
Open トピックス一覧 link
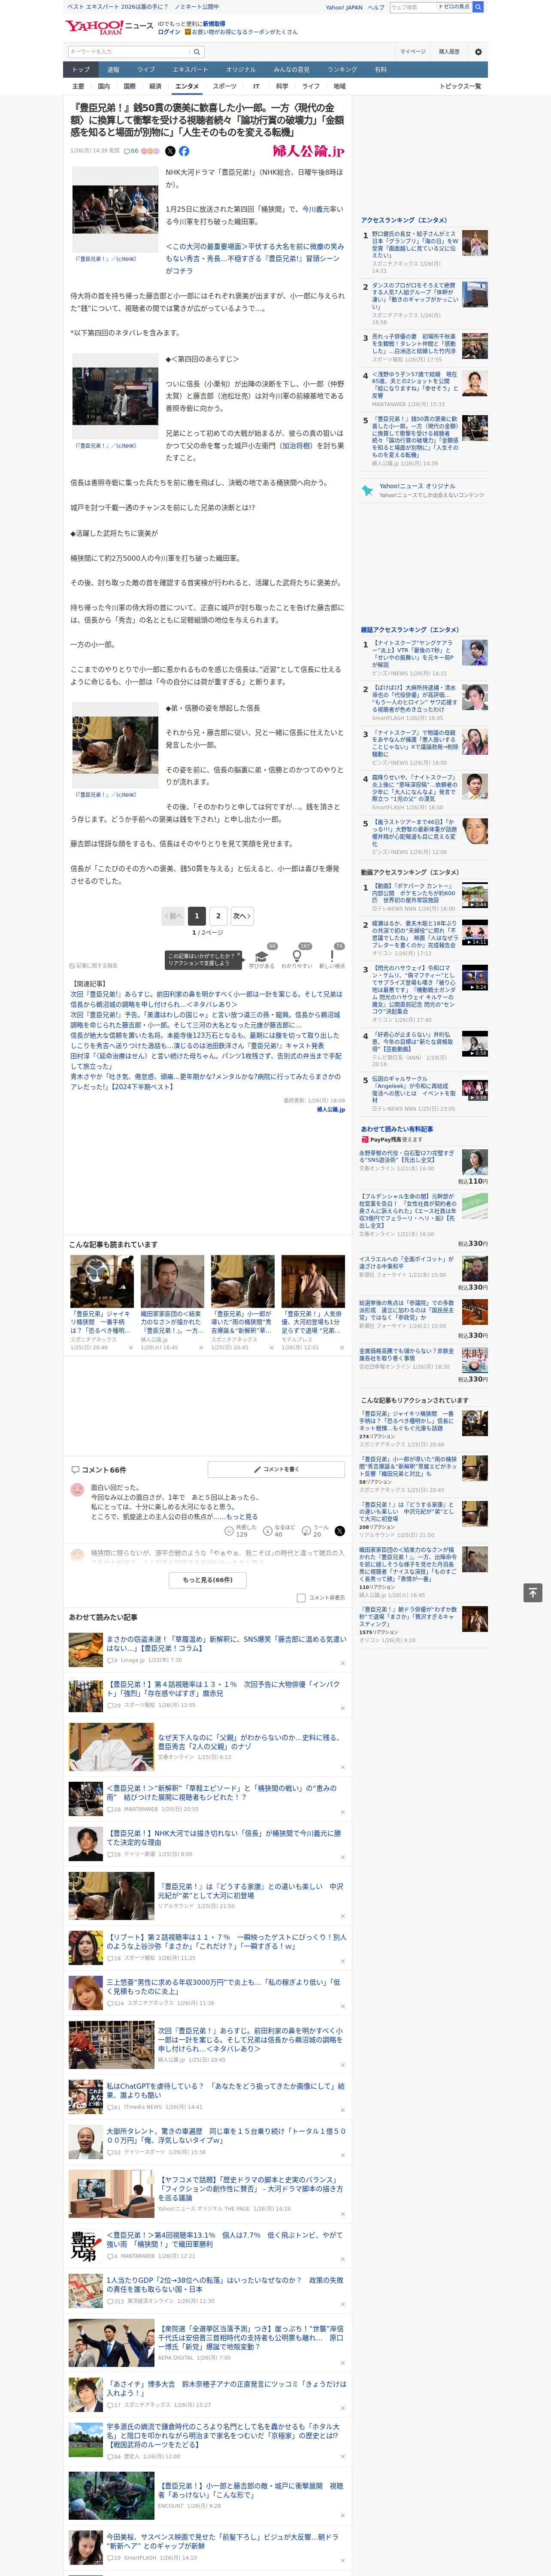point(460,86)
